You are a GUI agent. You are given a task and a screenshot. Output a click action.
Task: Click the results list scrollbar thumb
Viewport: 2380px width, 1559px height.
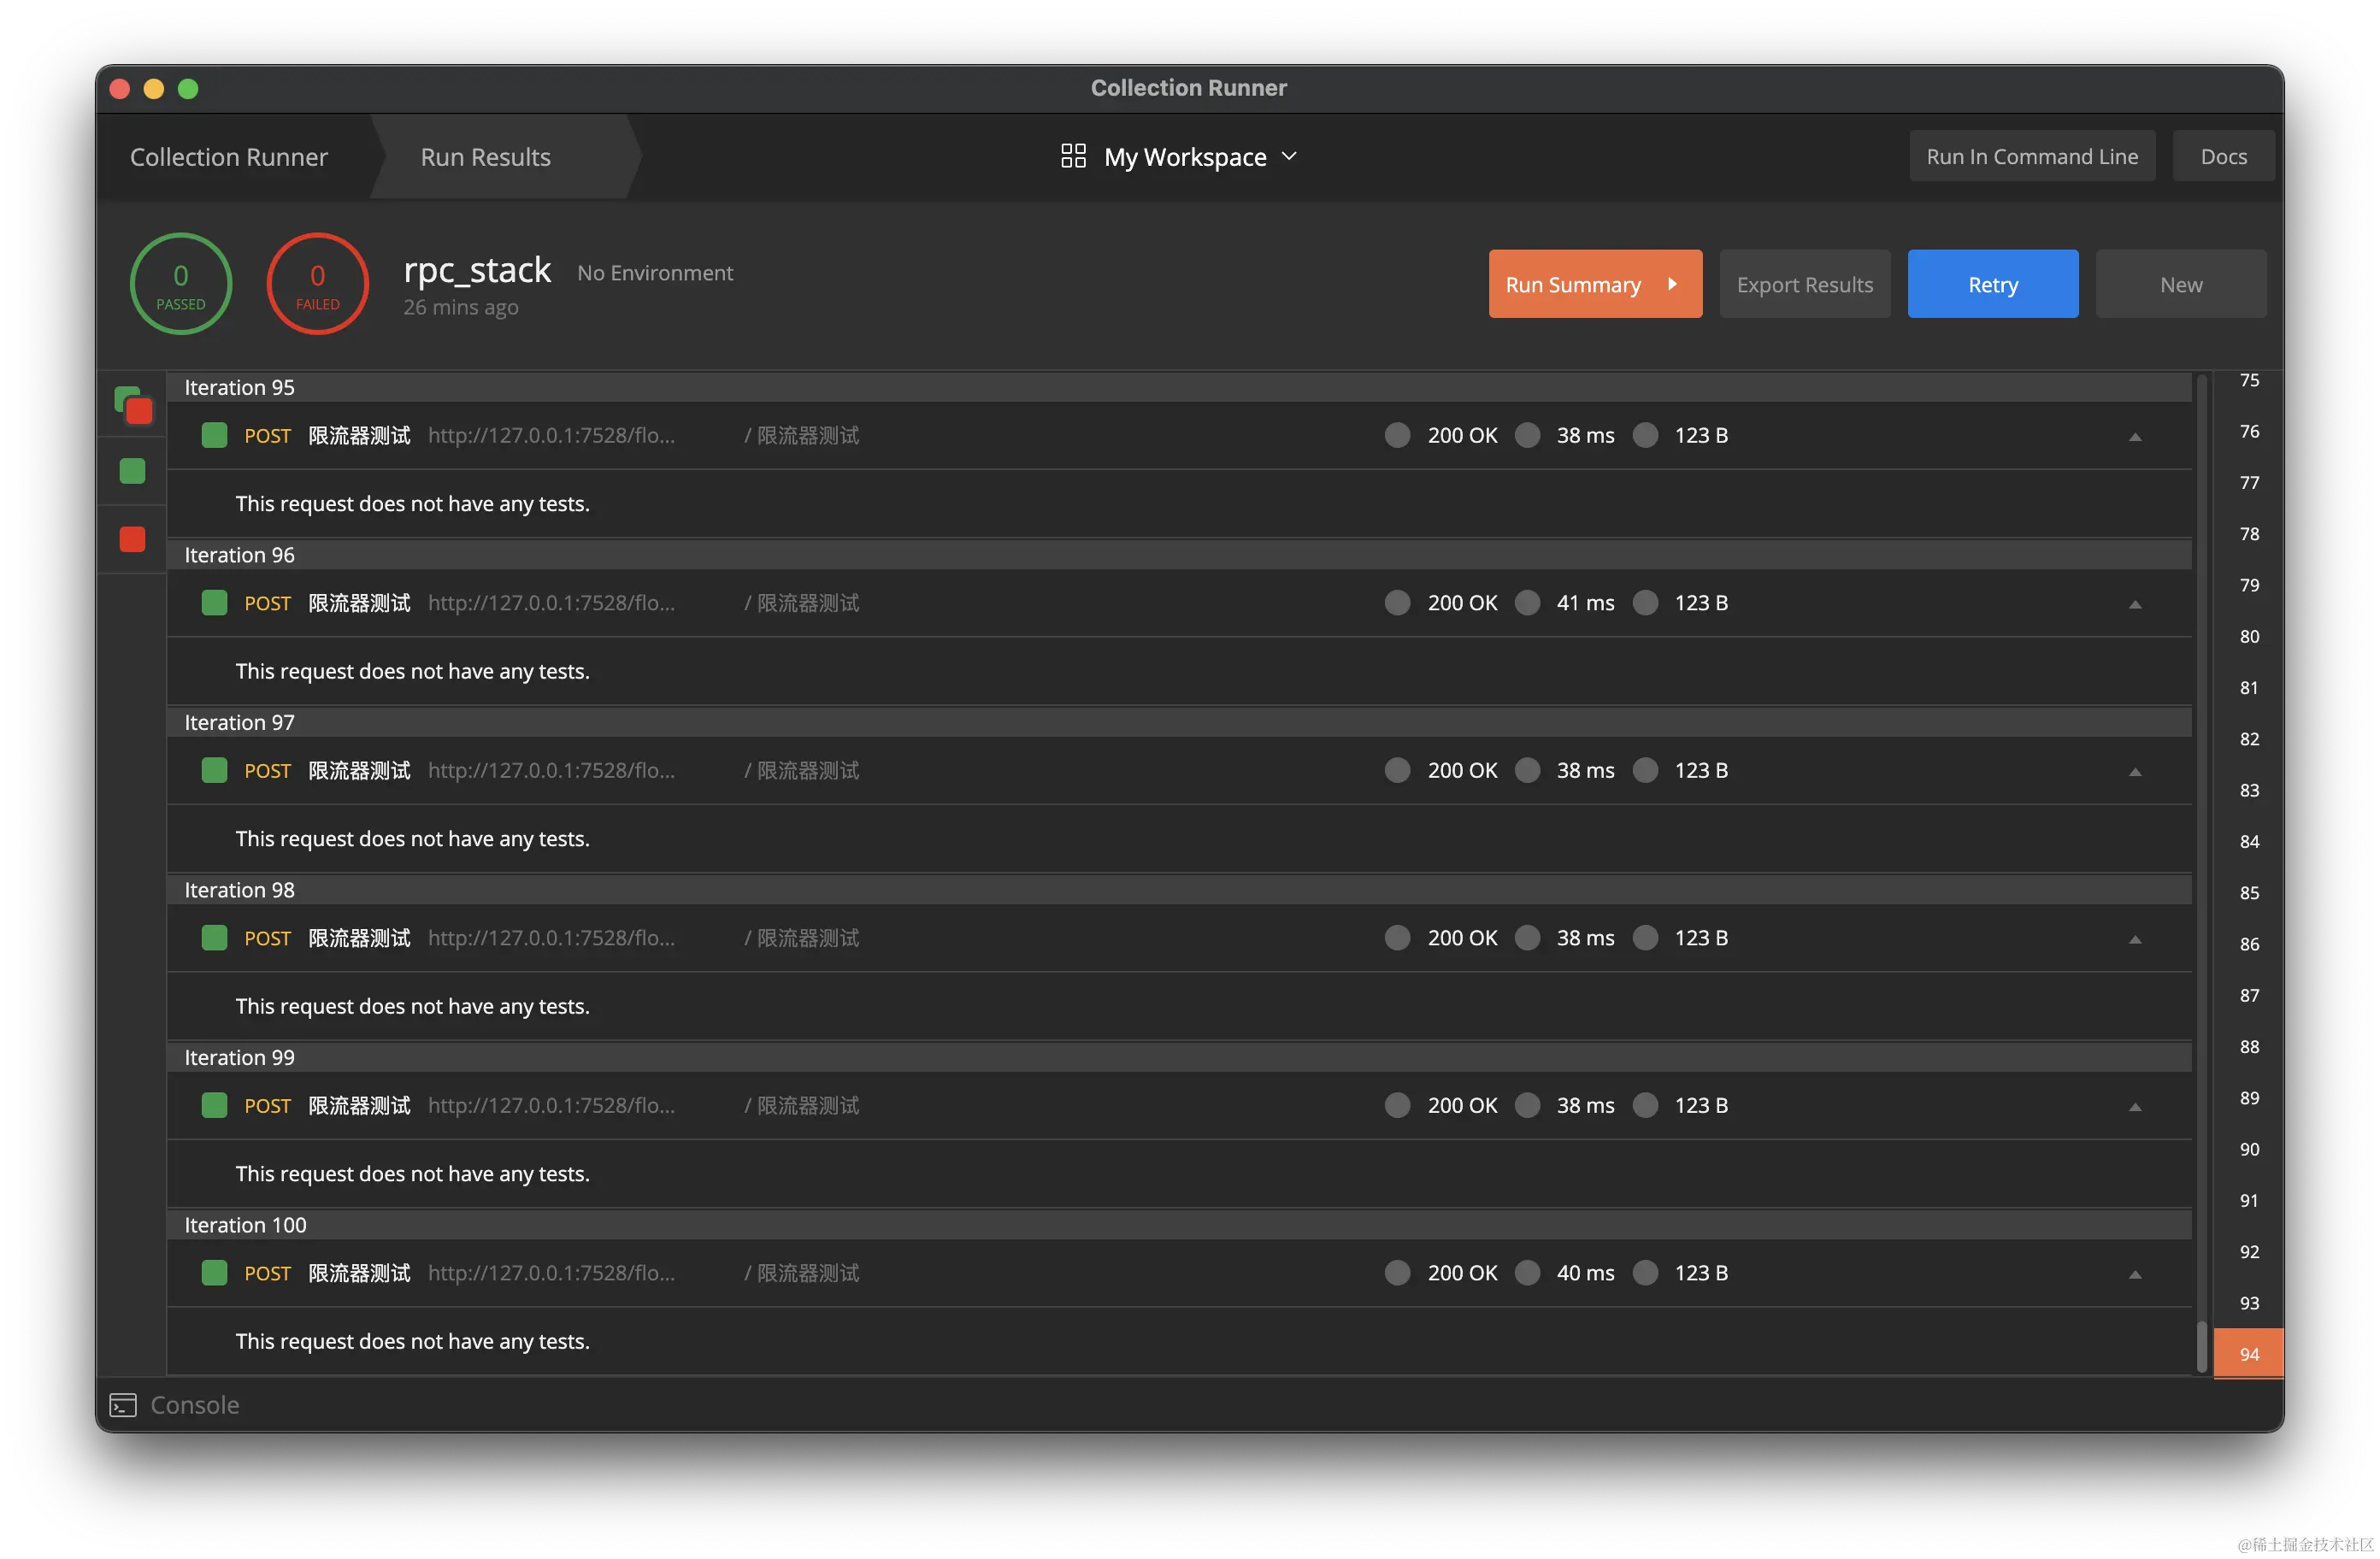click(x=2201, y=1347)
